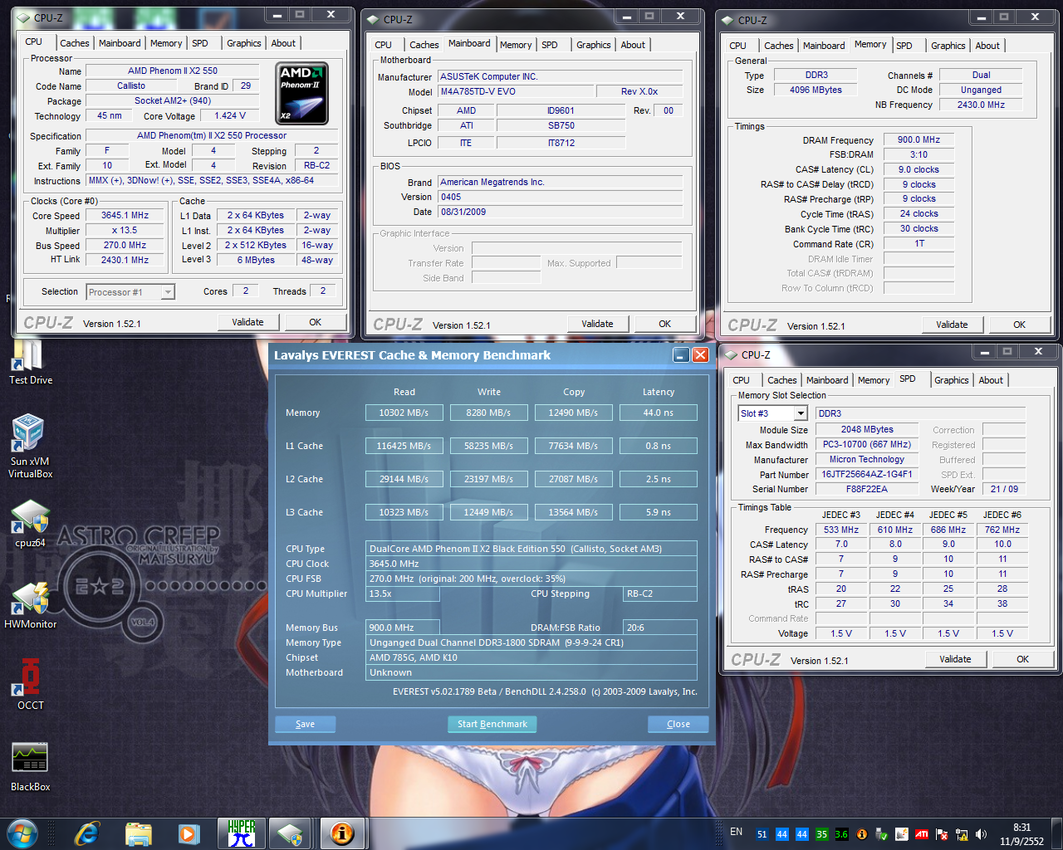Select the OCCT desktop icon
This screenshot has width=1063, height=850.
click(x=31, y=683)
